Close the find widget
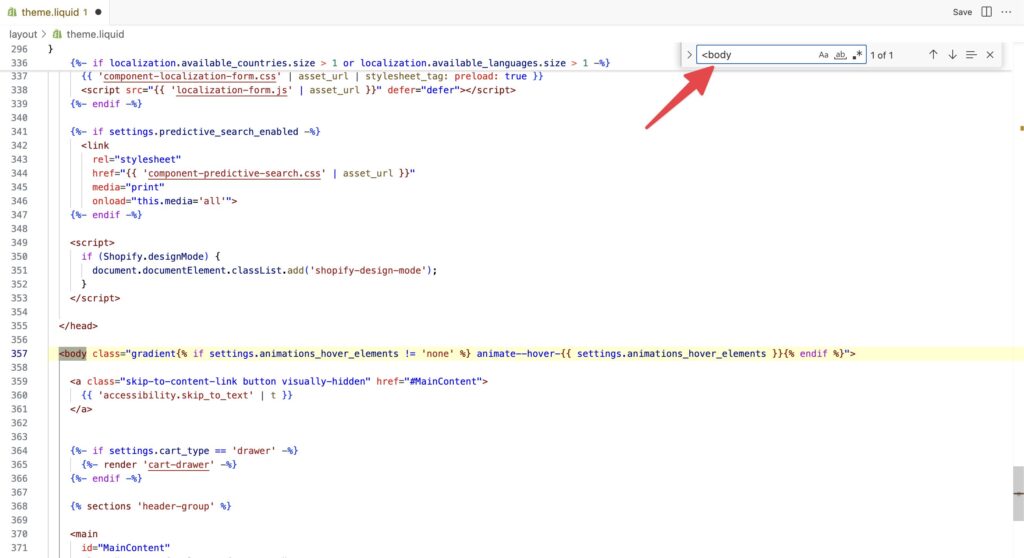 pyautogui.click(x=990, y=55)
